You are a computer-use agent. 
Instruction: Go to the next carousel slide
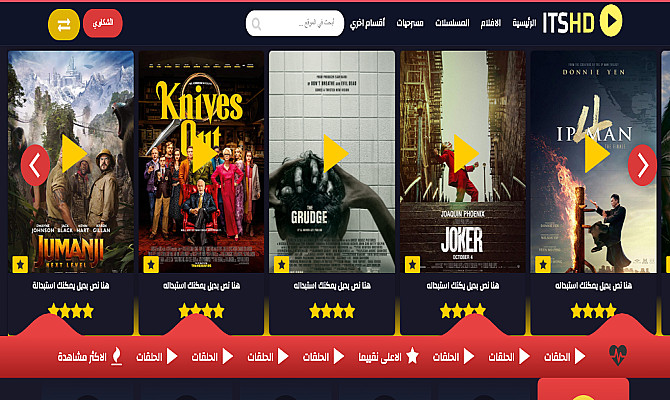click(642, 165)
